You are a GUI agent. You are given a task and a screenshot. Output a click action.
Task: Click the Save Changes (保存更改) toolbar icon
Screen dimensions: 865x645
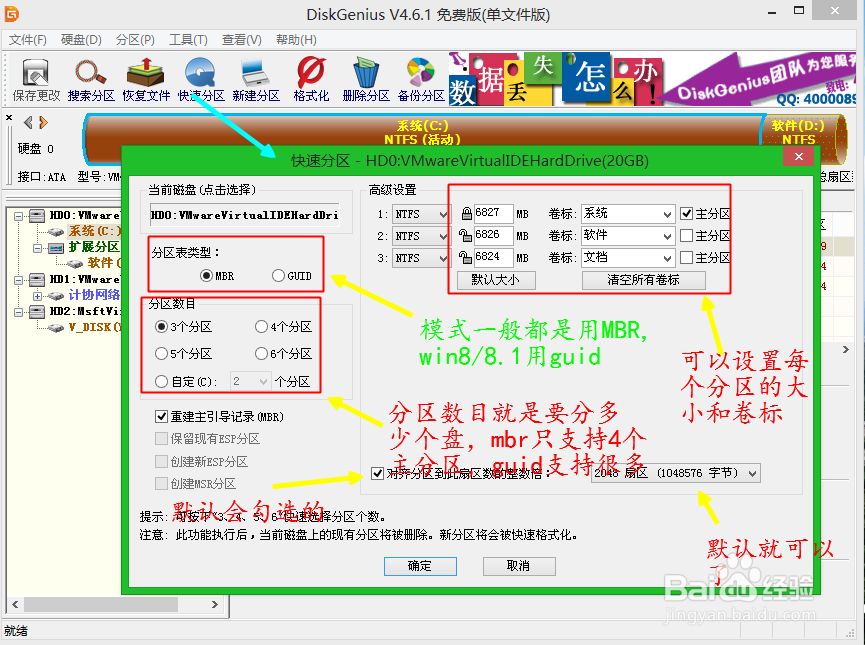[36, 80]
